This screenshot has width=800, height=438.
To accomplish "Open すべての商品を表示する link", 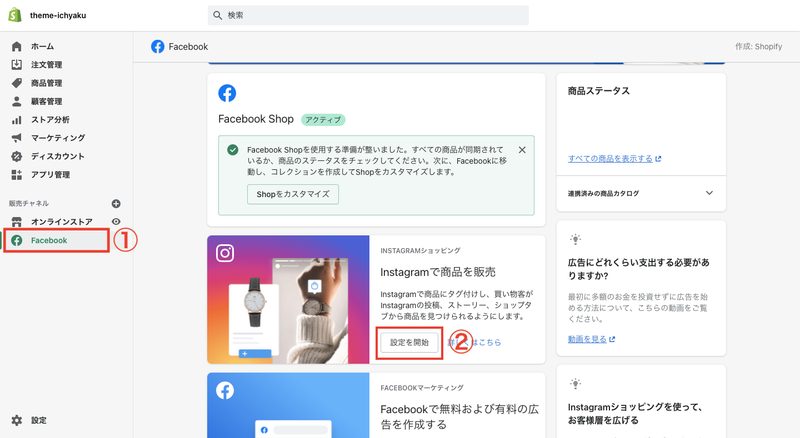I will click(614, 159).
